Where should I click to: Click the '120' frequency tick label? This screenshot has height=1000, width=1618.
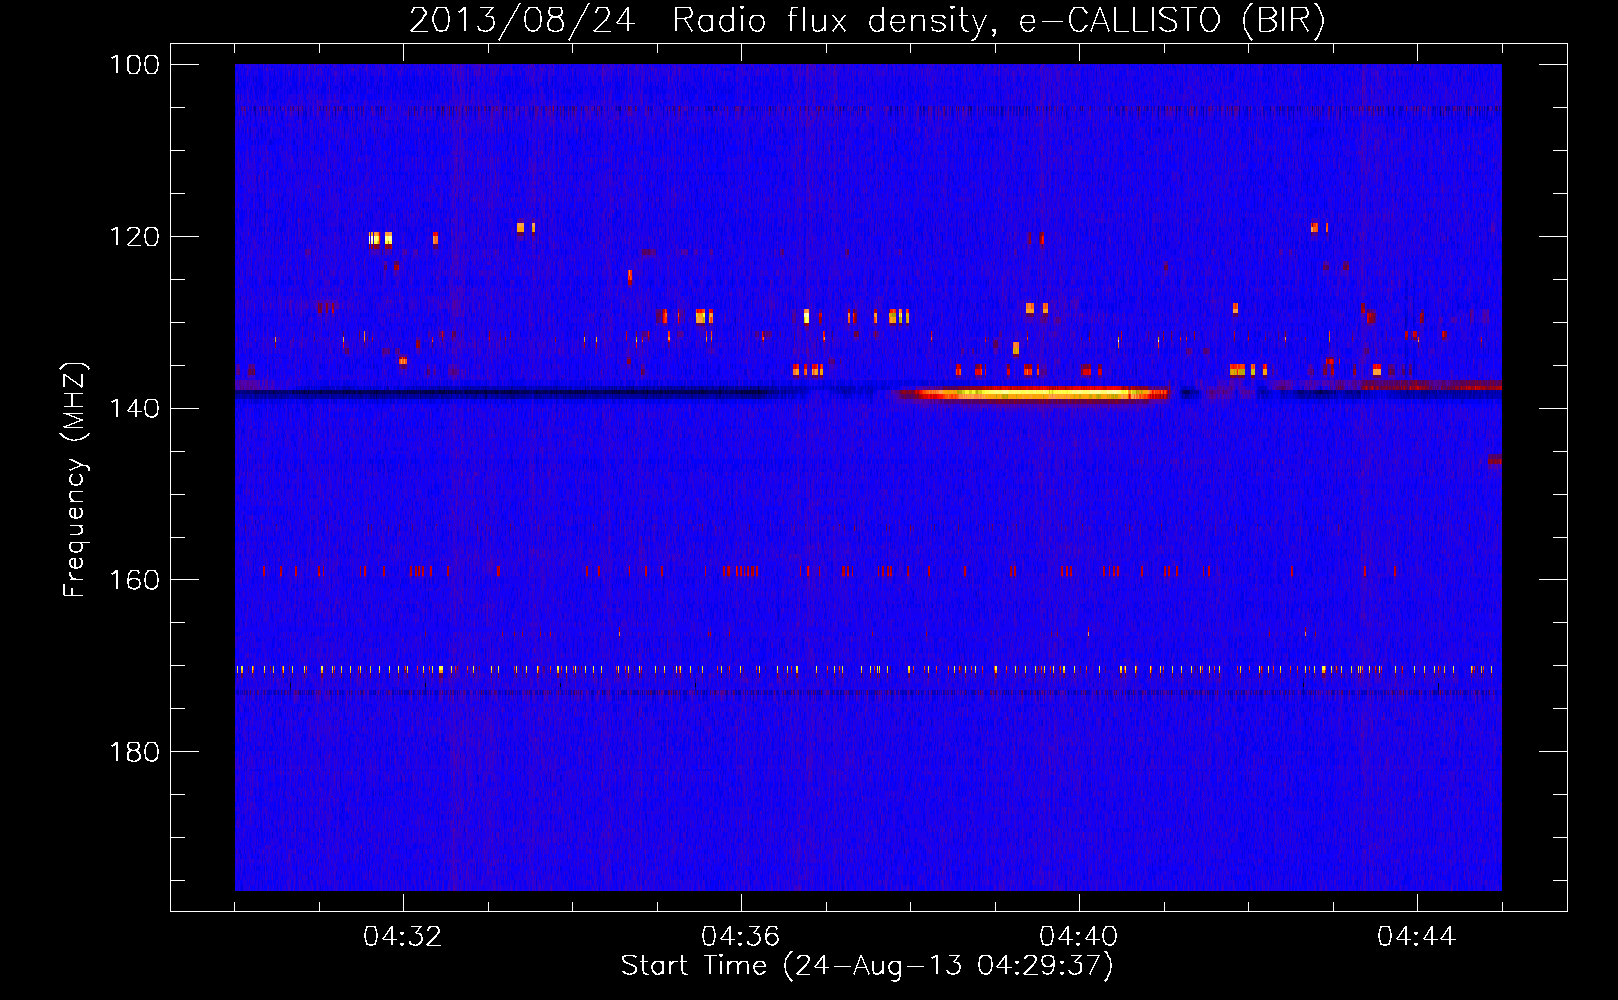click(134, 237)
